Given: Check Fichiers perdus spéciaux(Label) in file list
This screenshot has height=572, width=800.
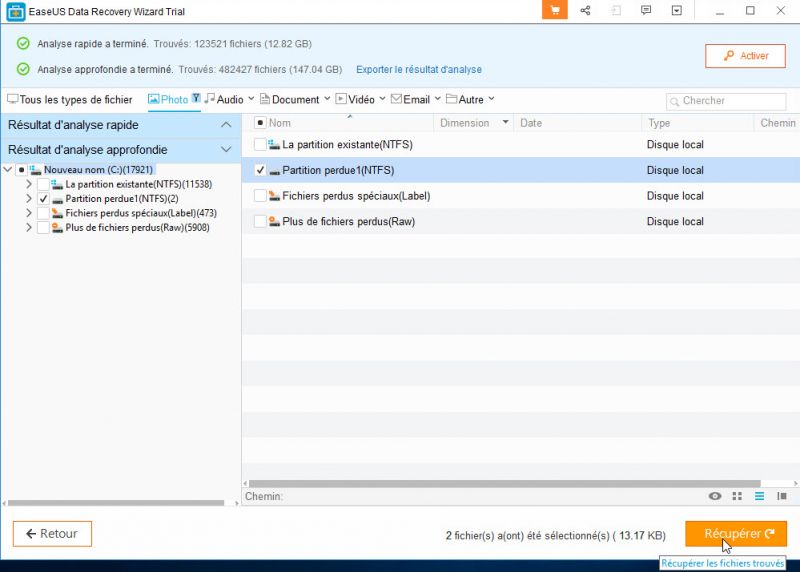Looking at the screenshot, I should click(260, 196).
